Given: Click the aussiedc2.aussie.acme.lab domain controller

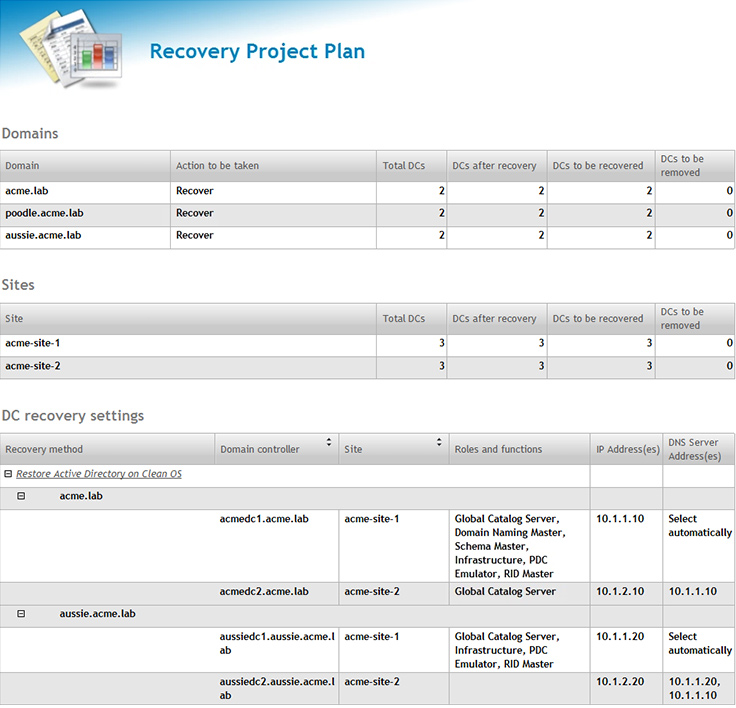Looking at the screenshot, I should pyautogui.click(x=277, y=689).
